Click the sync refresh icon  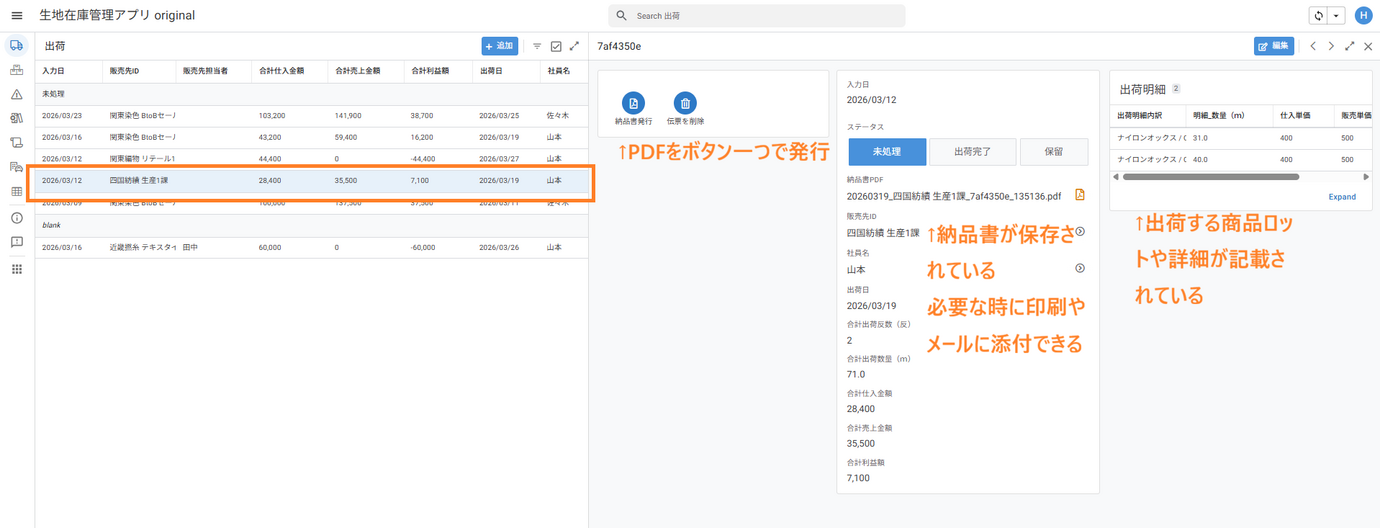click(1319, 16)
